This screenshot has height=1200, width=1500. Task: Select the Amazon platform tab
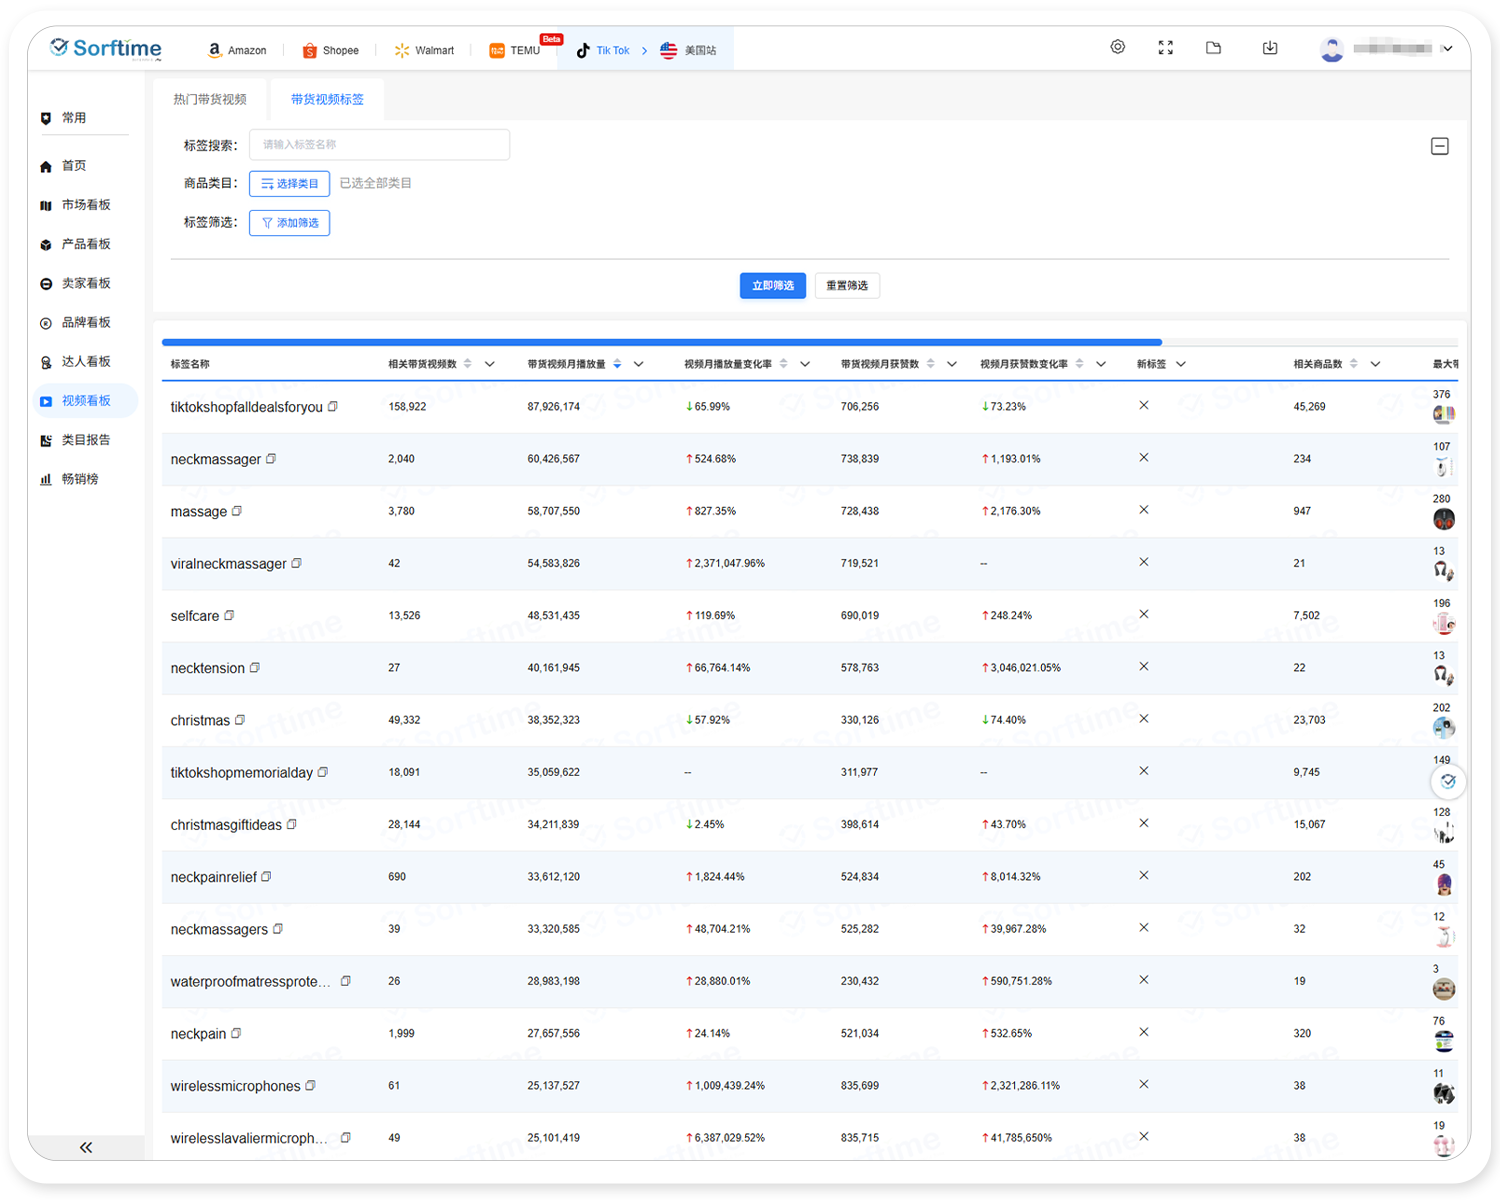(x=237, y=50)
